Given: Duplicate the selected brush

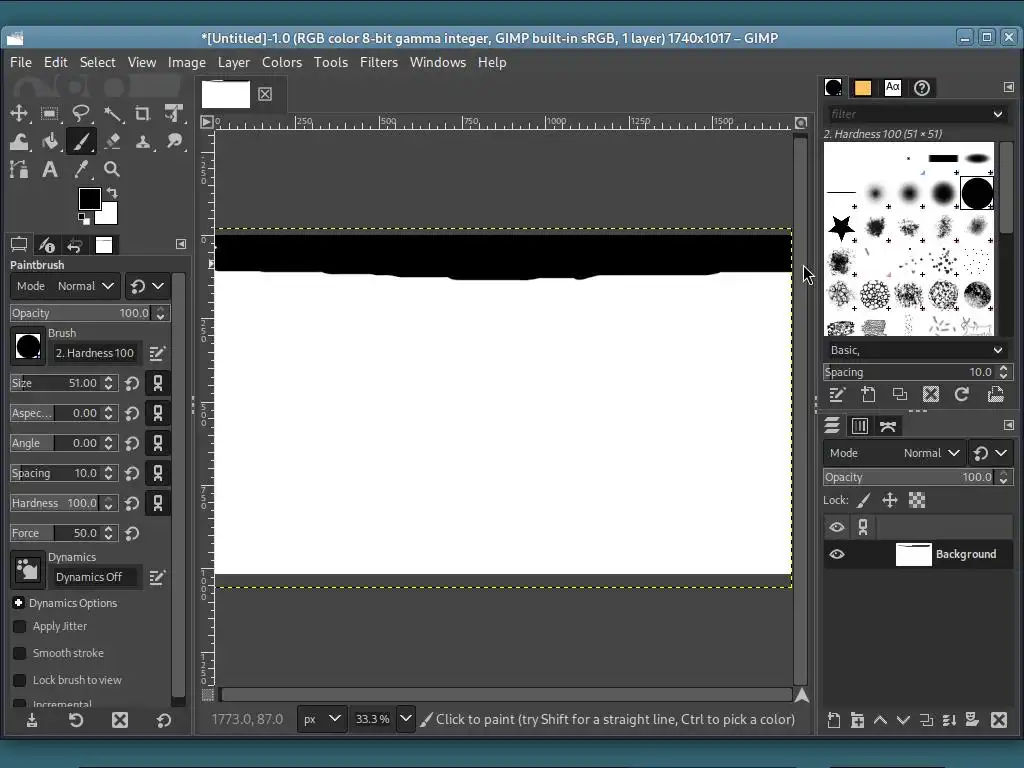Looking at the screenshot, I should [899, 394].
